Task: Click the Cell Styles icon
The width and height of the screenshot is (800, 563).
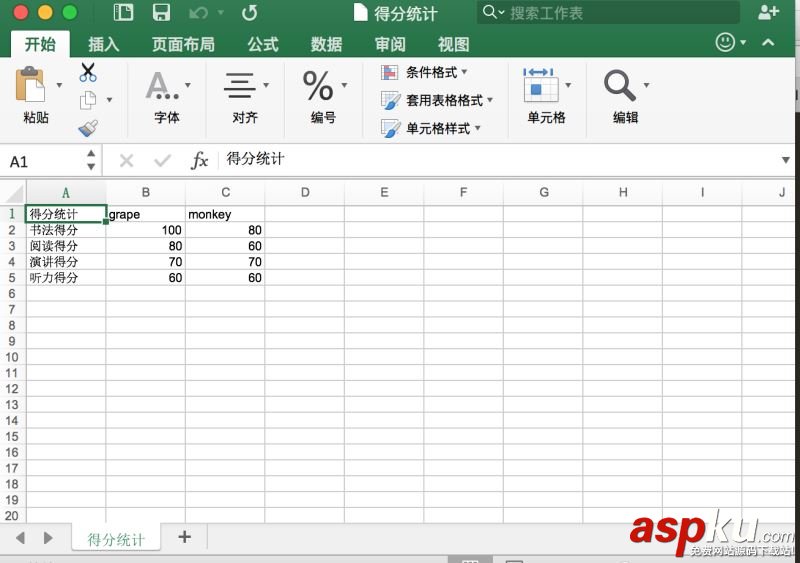Action: (390, 128)
